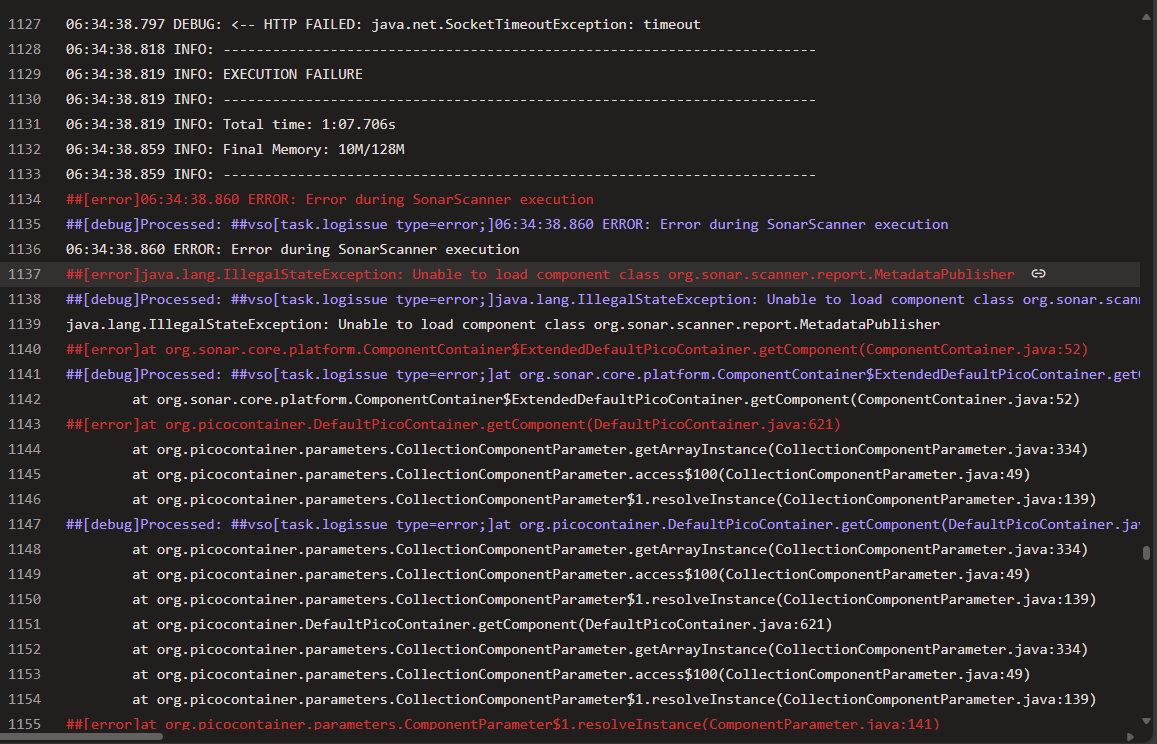Select line number 1129
This screenshot has width=1157, height=744.
tap(24, 74)
